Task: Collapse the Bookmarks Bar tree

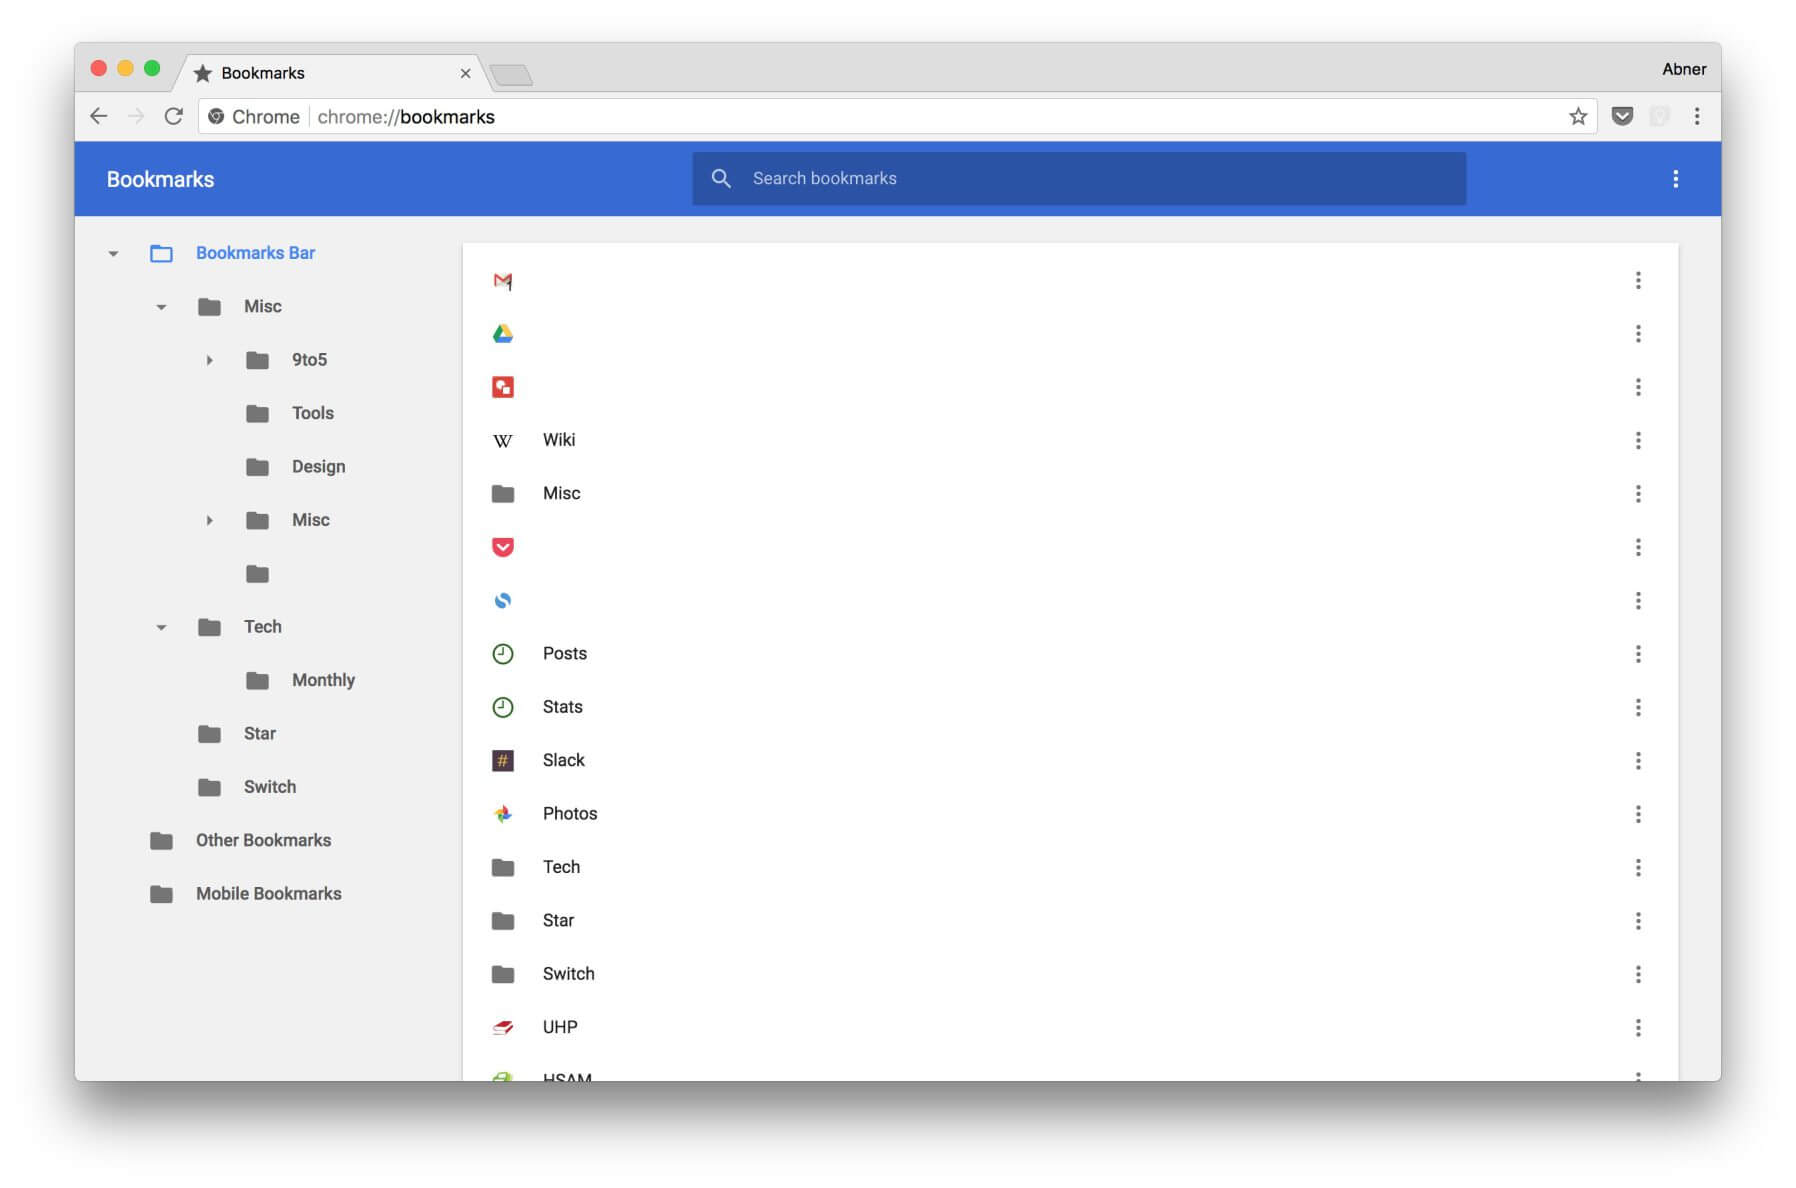Action: pos(114,254)
